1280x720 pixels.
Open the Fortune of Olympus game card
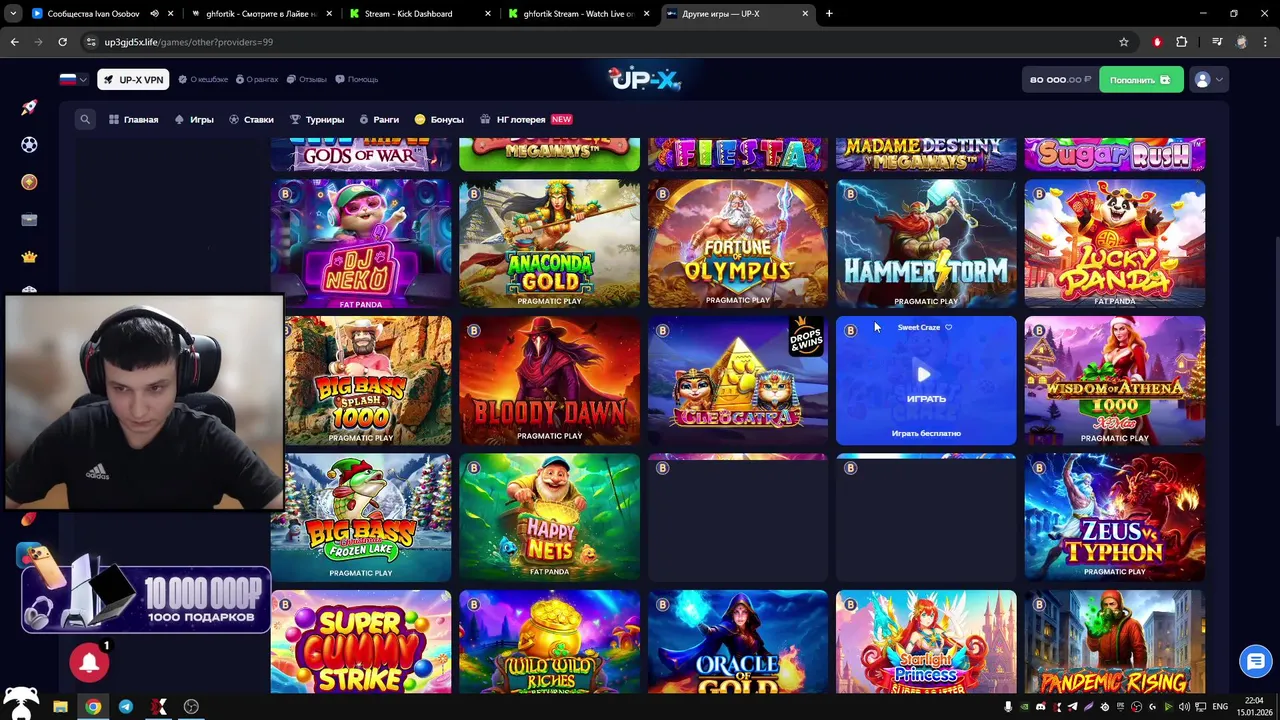(737, 244)
